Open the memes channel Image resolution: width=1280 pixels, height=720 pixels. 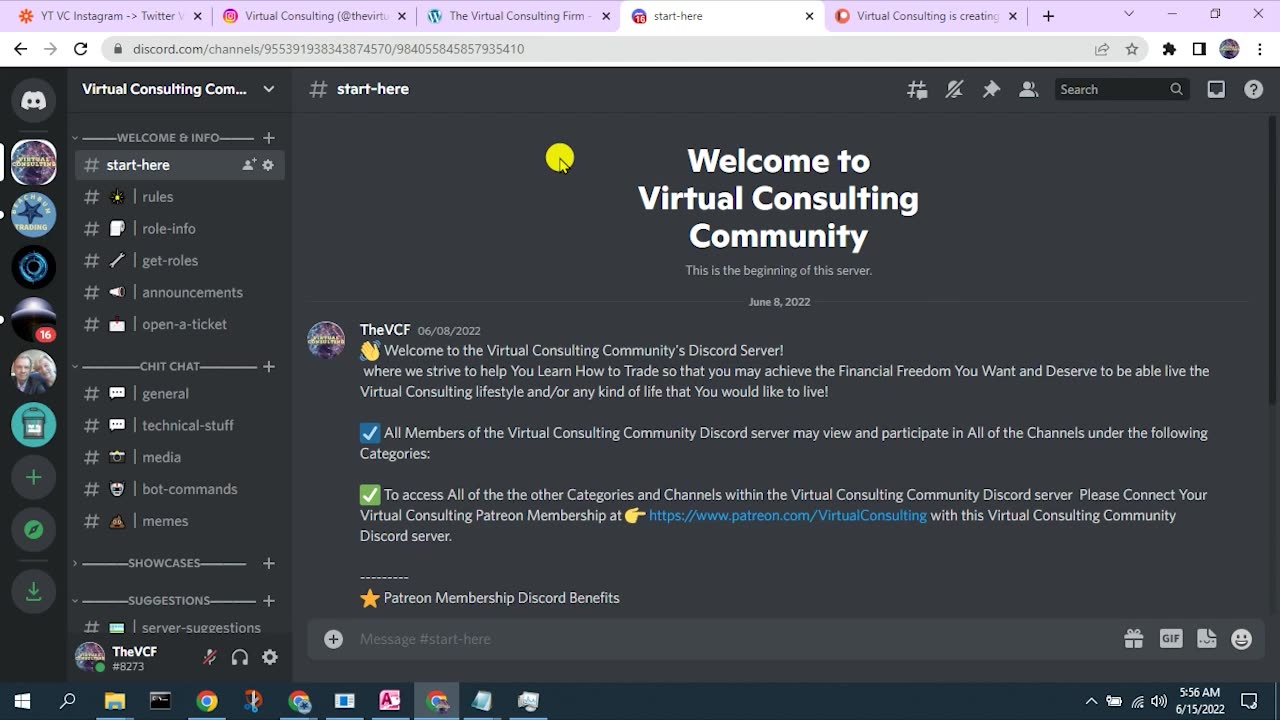coord(180,522)
